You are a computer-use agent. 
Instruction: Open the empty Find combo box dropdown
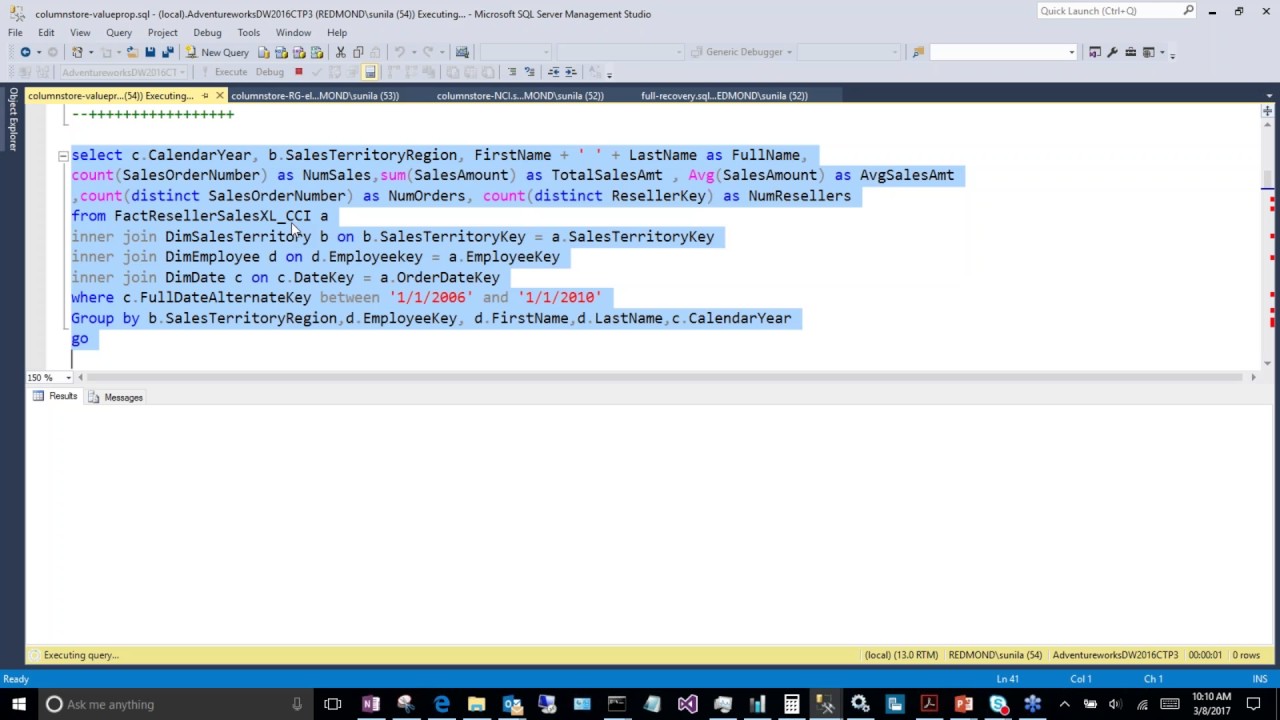(1071, 52)
